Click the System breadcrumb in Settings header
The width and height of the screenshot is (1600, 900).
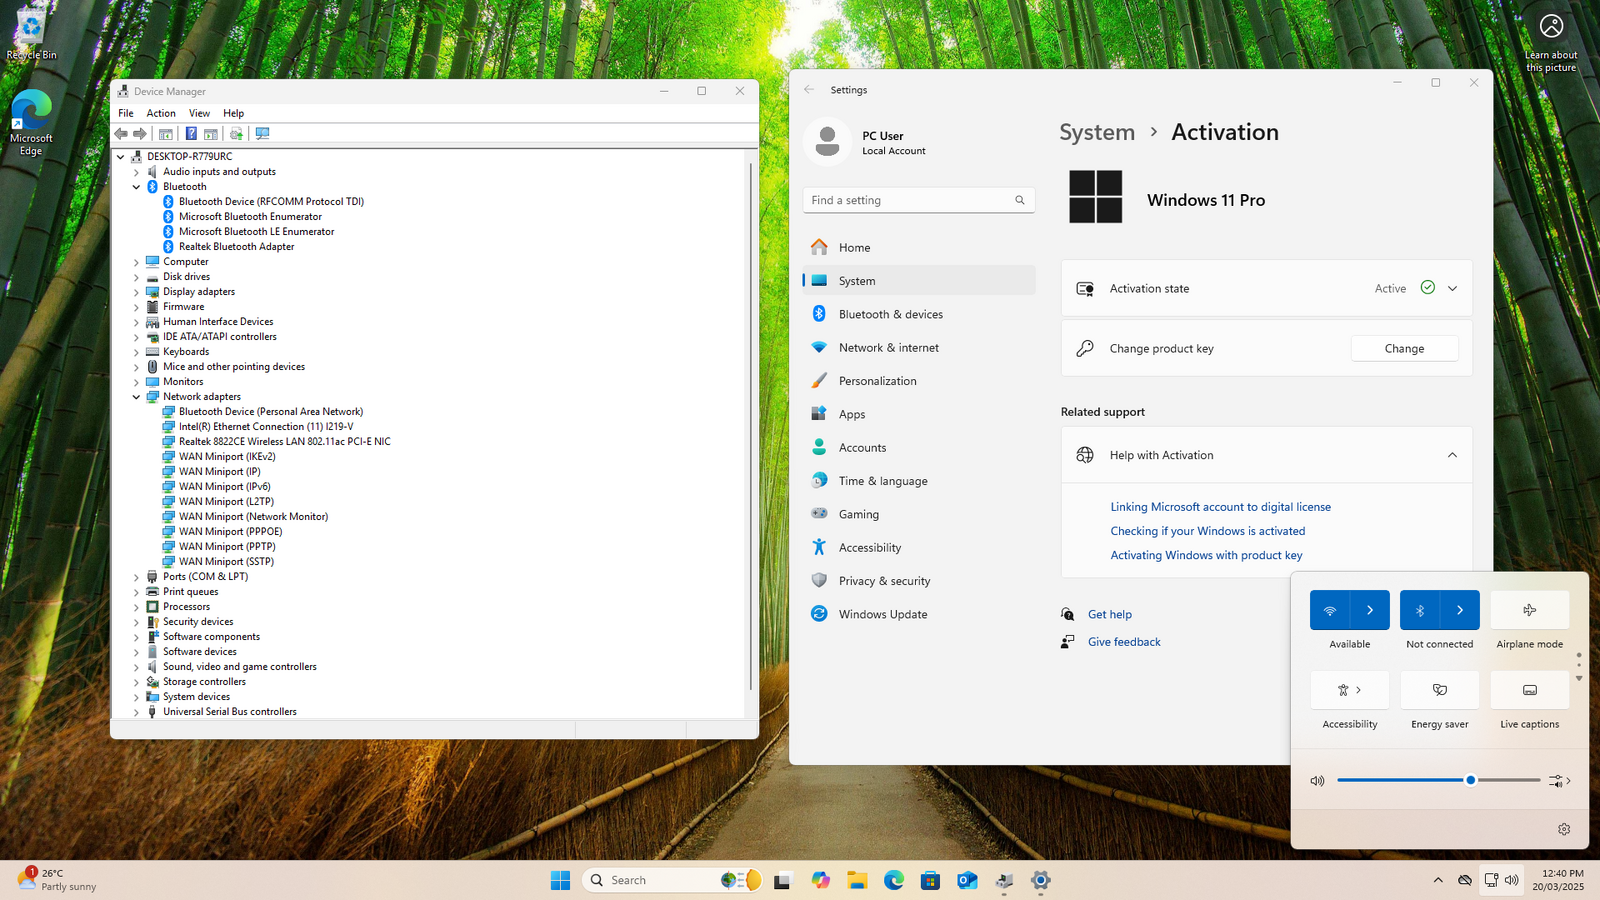click(x=1097, y=132)
